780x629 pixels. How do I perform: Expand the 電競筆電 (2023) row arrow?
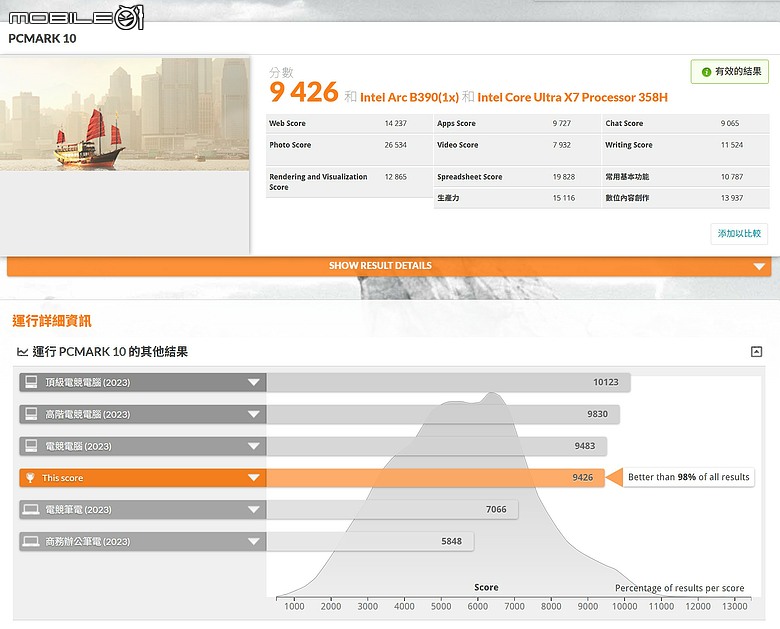pyautogui.click(x=254, y=510)
